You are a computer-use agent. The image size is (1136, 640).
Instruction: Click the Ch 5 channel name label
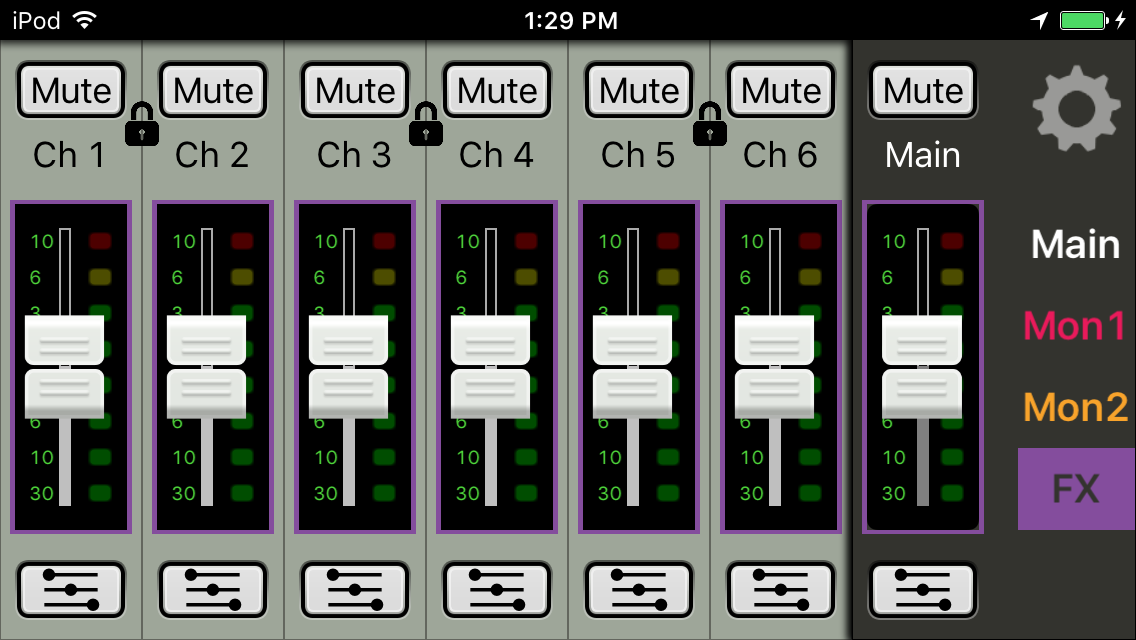pos(638,155)
